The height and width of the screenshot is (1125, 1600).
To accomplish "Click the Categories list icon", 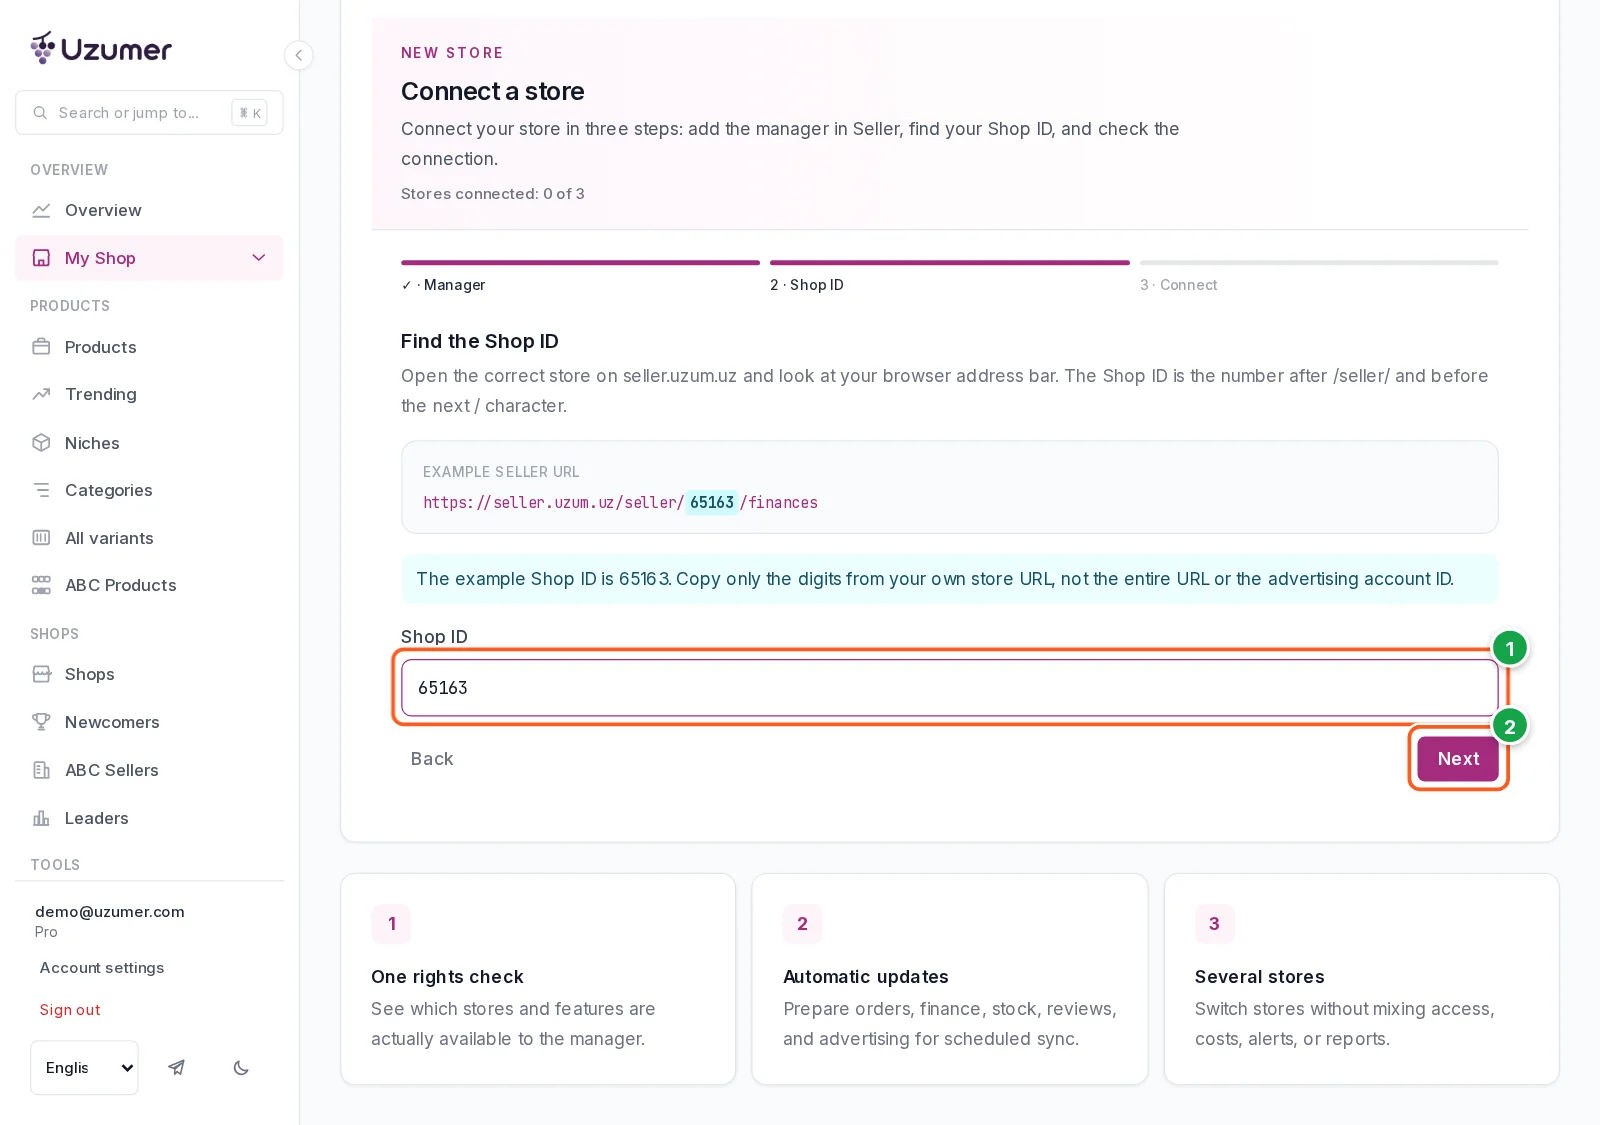I will click(41, 490).
